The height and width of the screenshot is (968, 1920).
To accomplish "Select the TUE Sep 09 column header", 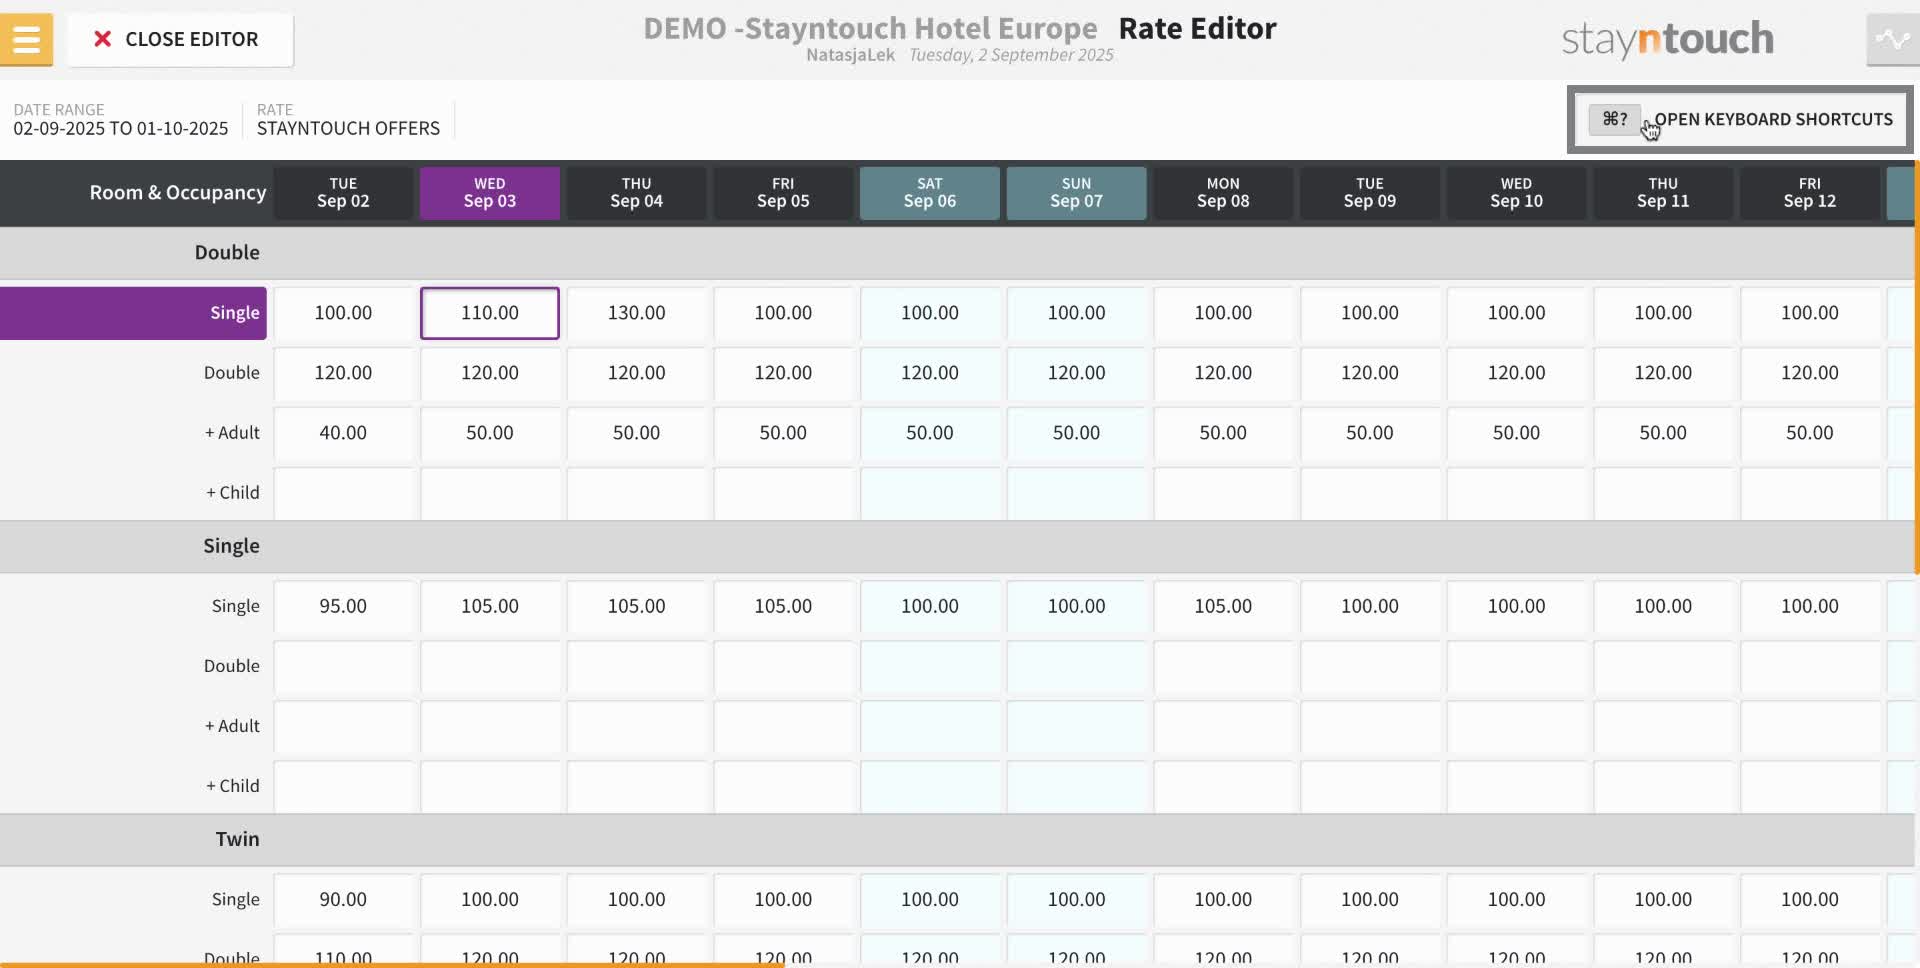I will (1370, 192).
